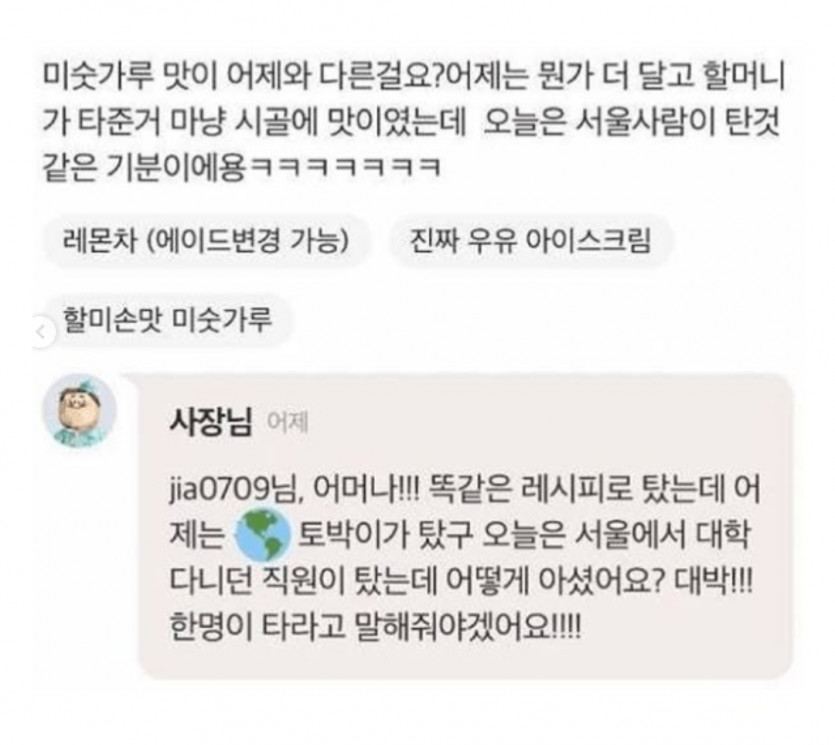Click the owner's cartoon avatar
Viewport: 835px width, 745px height.
click(x=79, y=411)
